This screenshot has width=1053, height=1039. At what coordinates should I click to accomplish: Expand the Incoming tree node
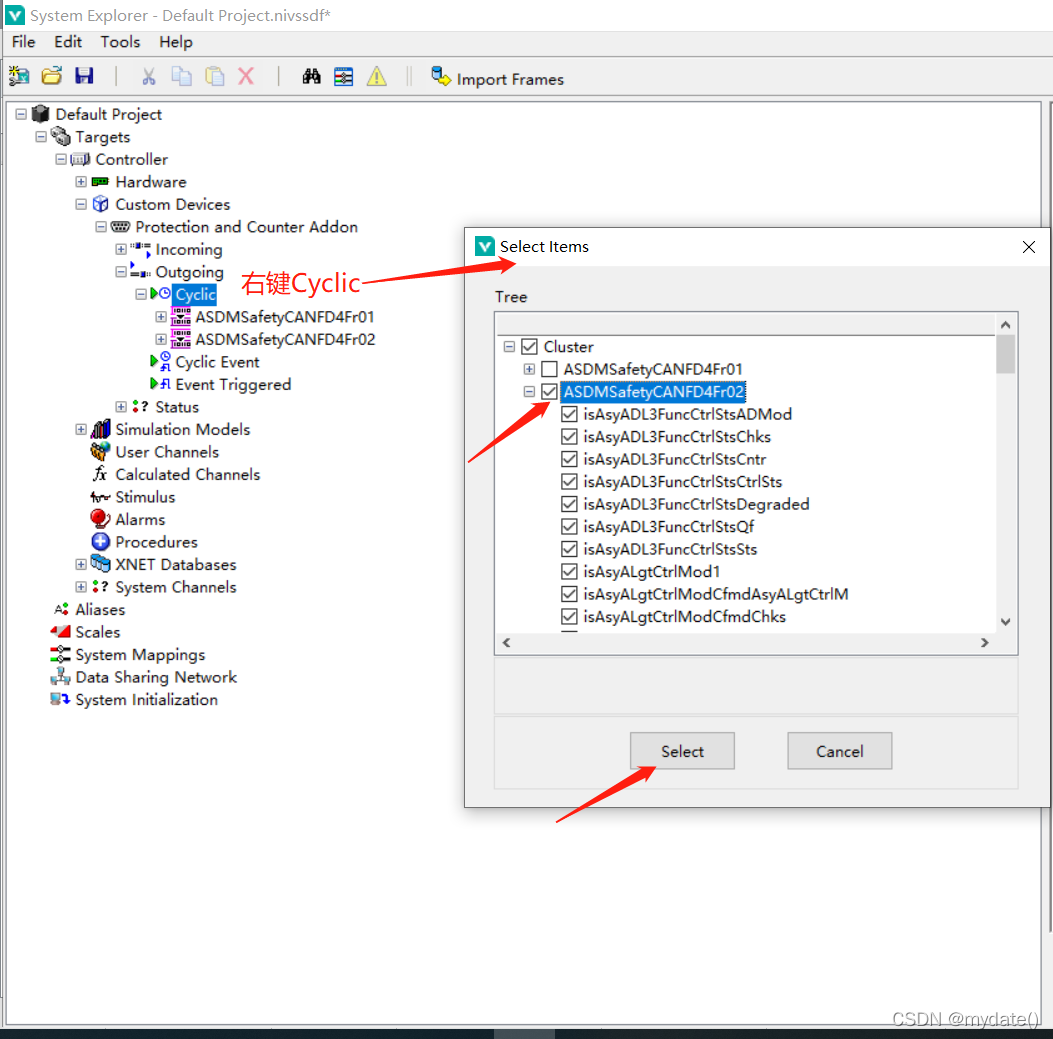121,249
